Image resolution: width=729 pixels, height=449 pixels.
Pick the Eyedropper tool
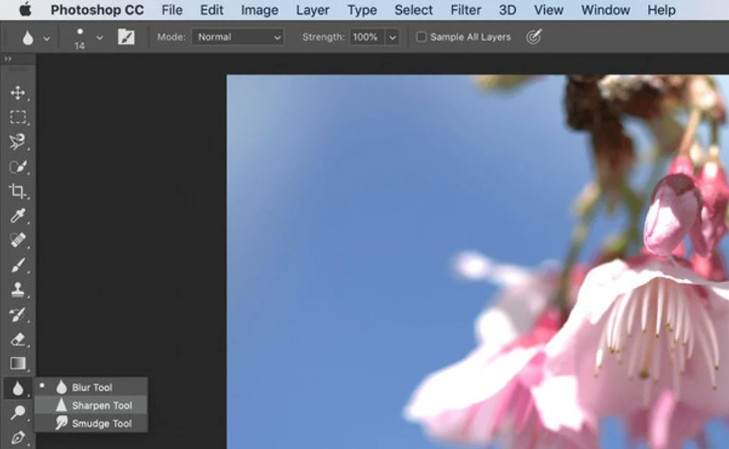[18, 216]
